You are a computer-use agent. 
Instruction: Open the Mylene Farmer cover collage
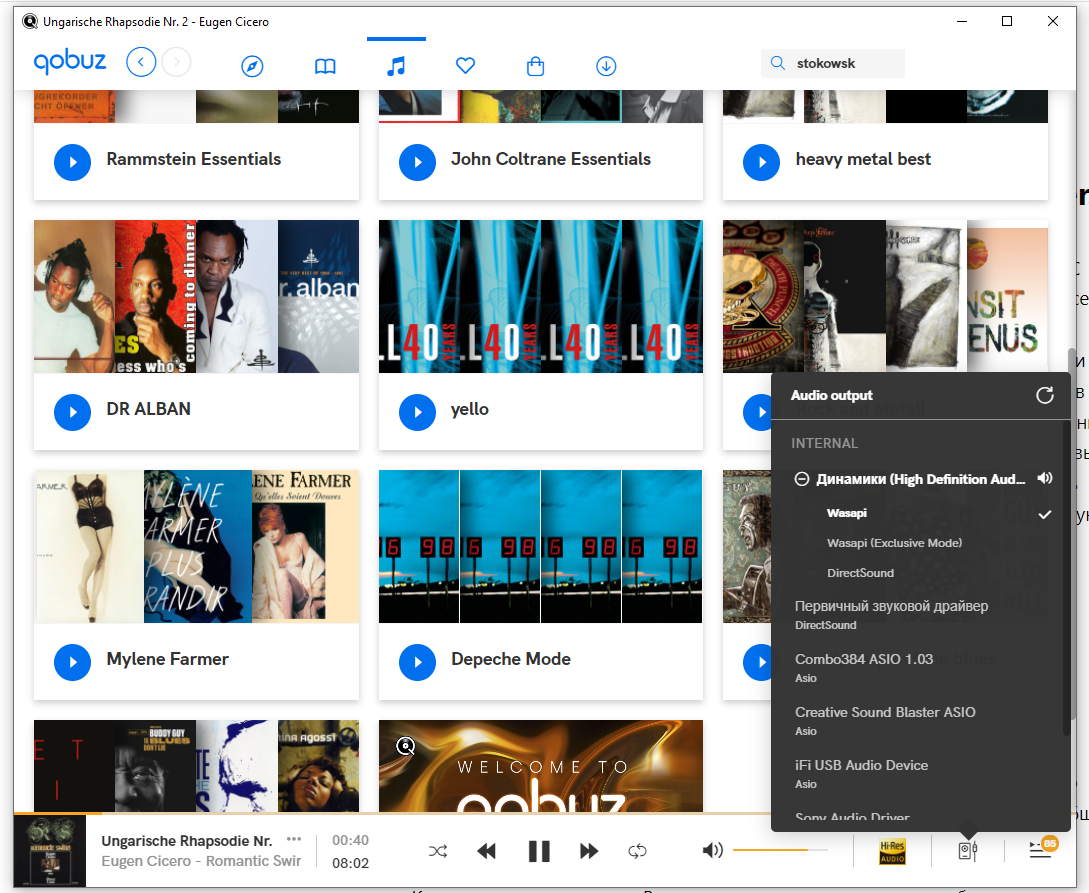(x=197, y=546)
